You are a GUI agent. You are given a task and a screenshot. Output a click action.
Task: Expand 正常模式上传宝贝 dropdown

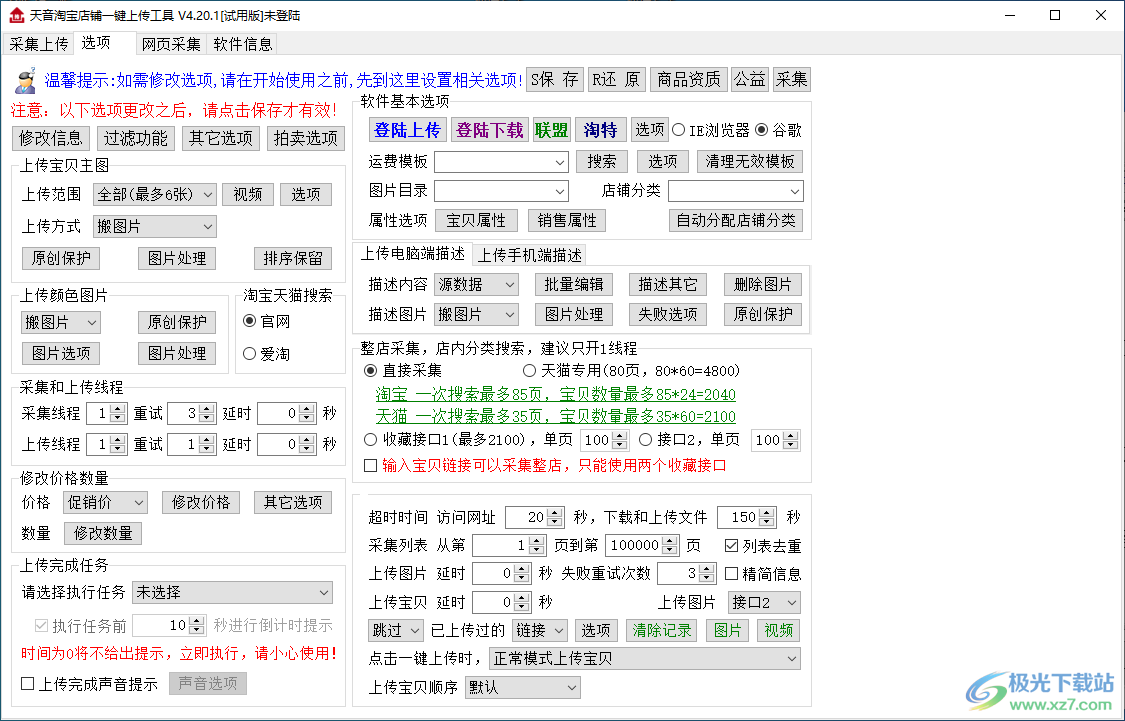tap(644, 659)
